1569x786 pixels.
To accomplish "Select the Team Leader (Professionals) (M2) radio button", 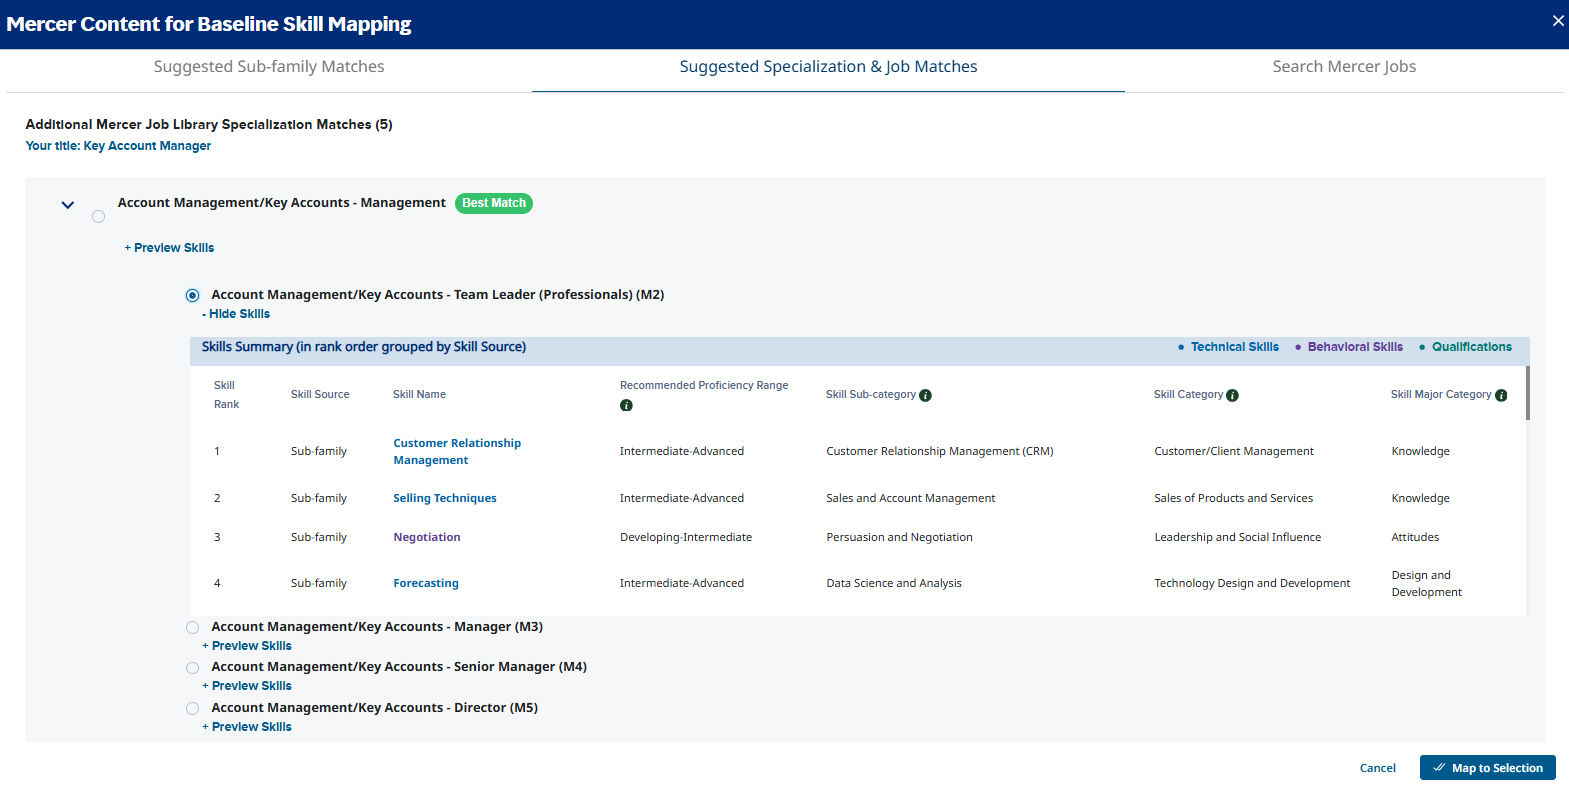I will pos(192,295).
